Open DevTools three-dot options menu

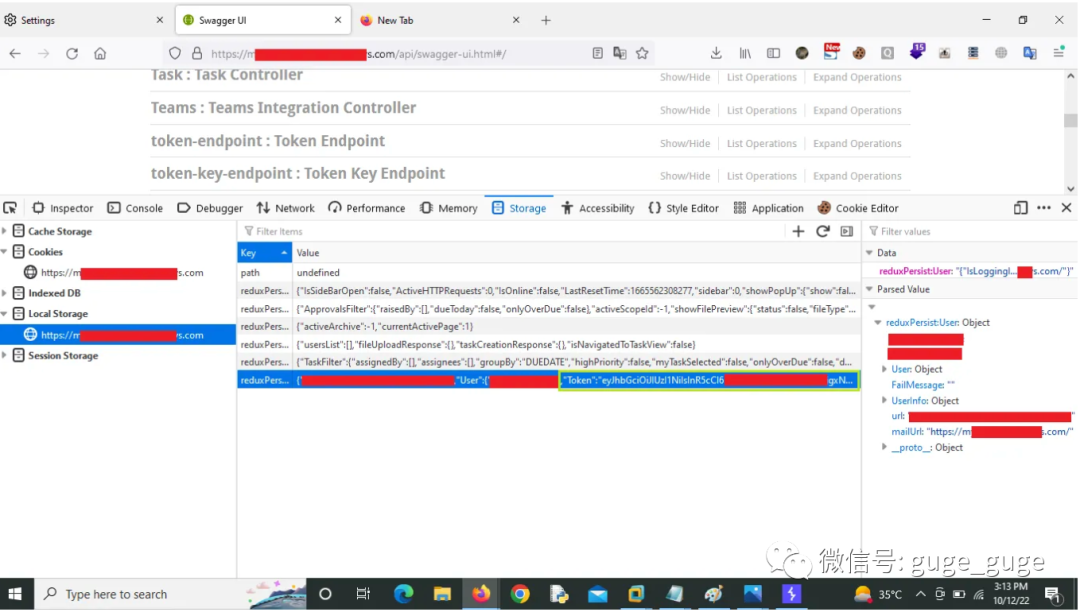tap(1044, 208)
